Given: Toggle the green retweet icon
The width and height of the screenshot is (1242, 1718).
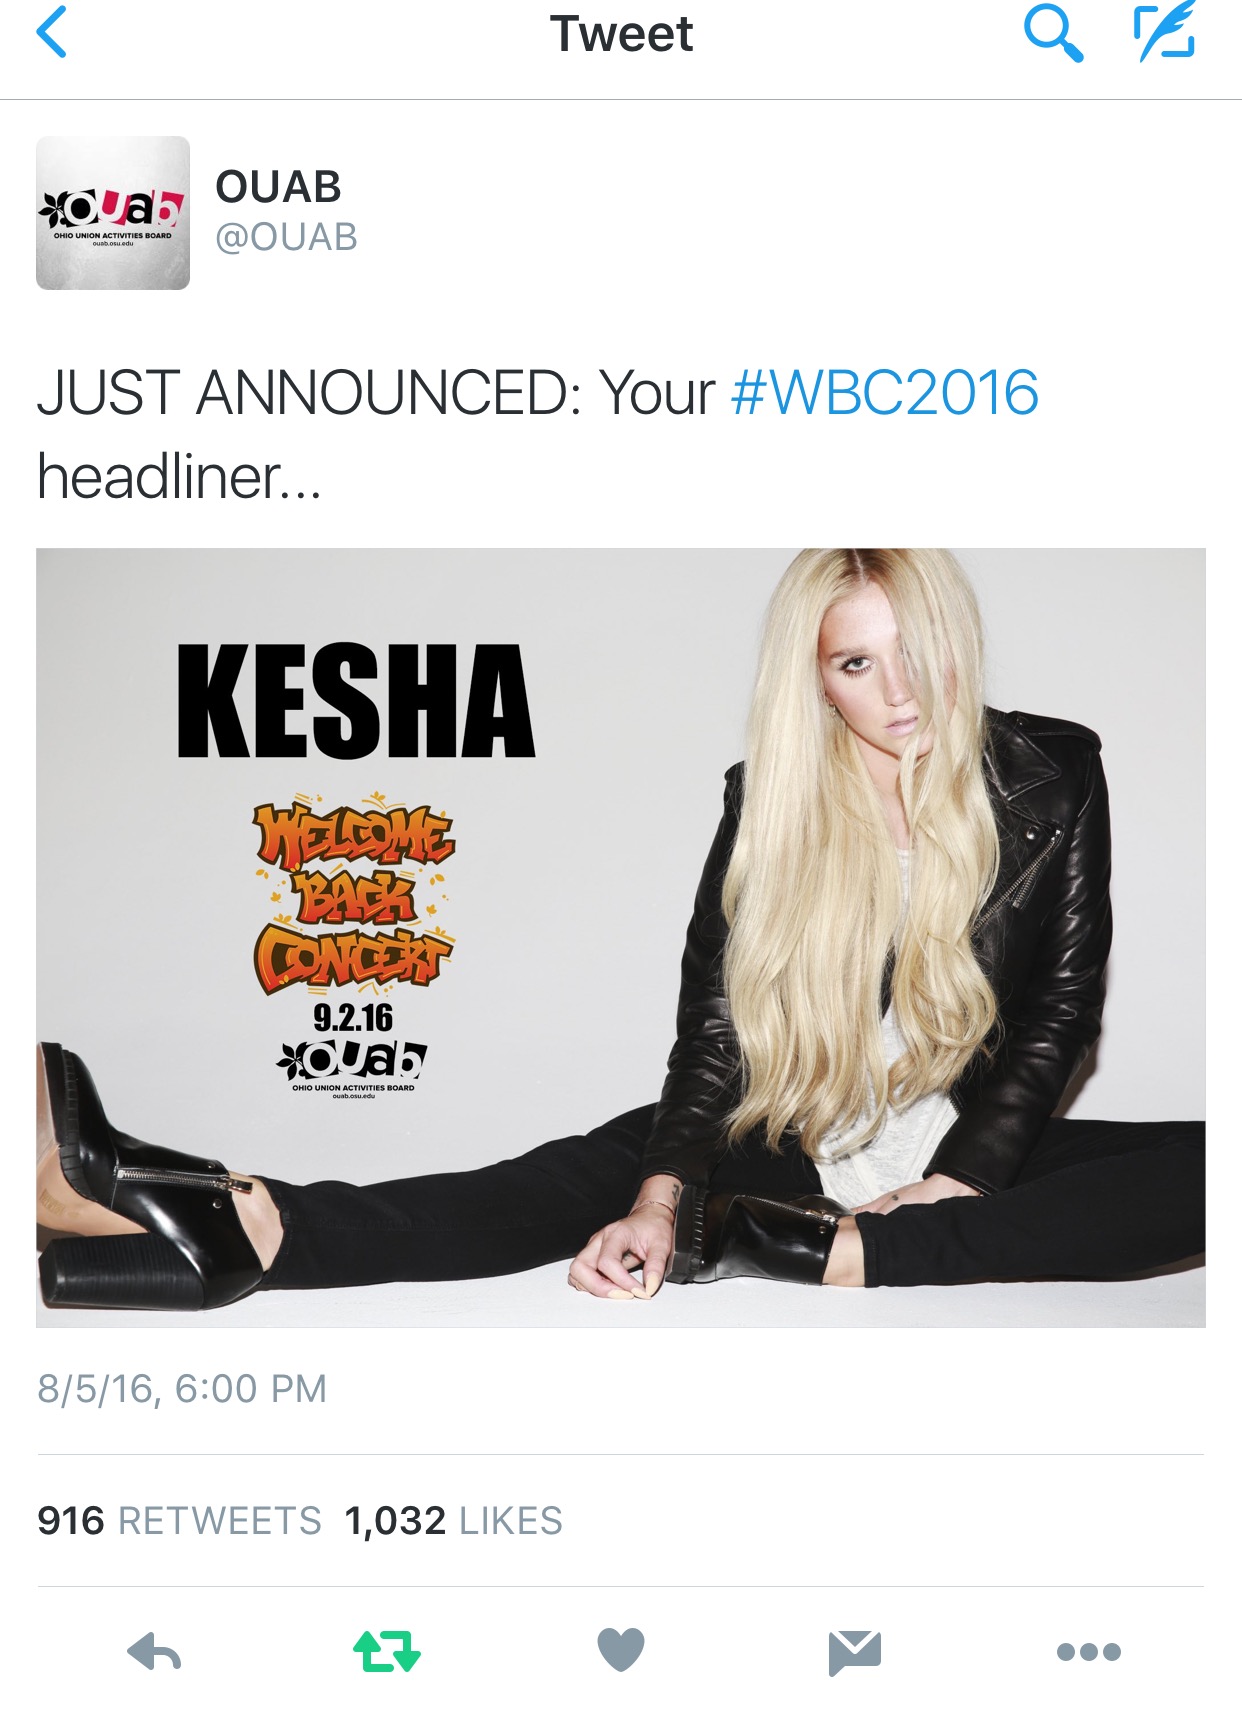Looking at the screenshot, I should tap(387, 1652).
